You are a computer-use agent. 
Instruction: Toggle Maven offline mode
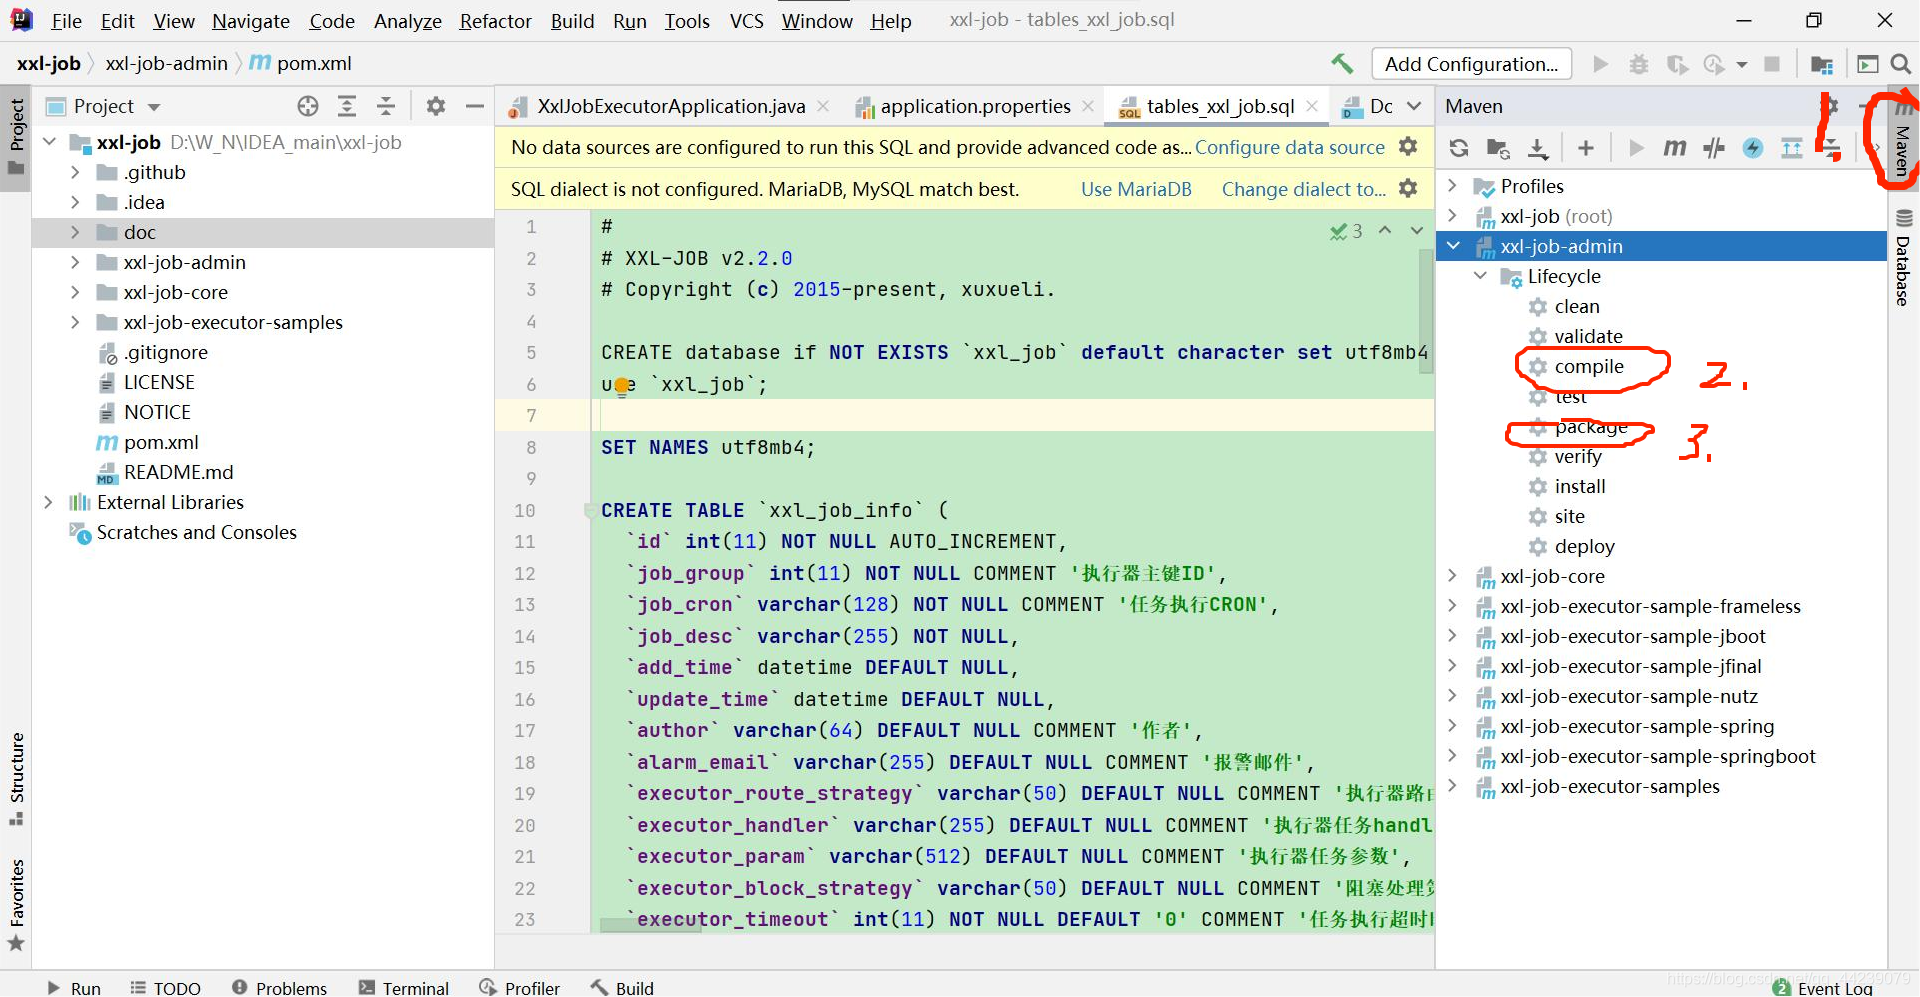click(1714, 149)
